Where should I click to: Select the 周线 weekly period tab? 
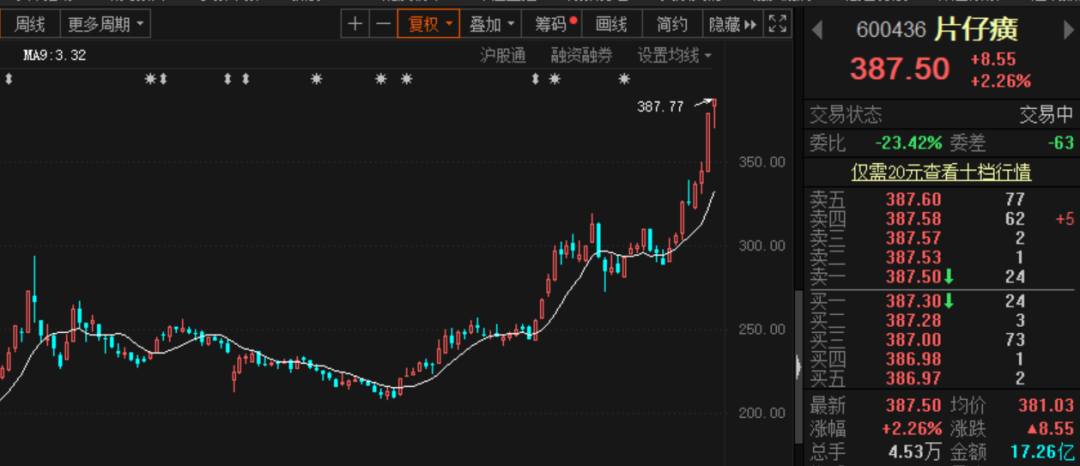pos(30,23)
